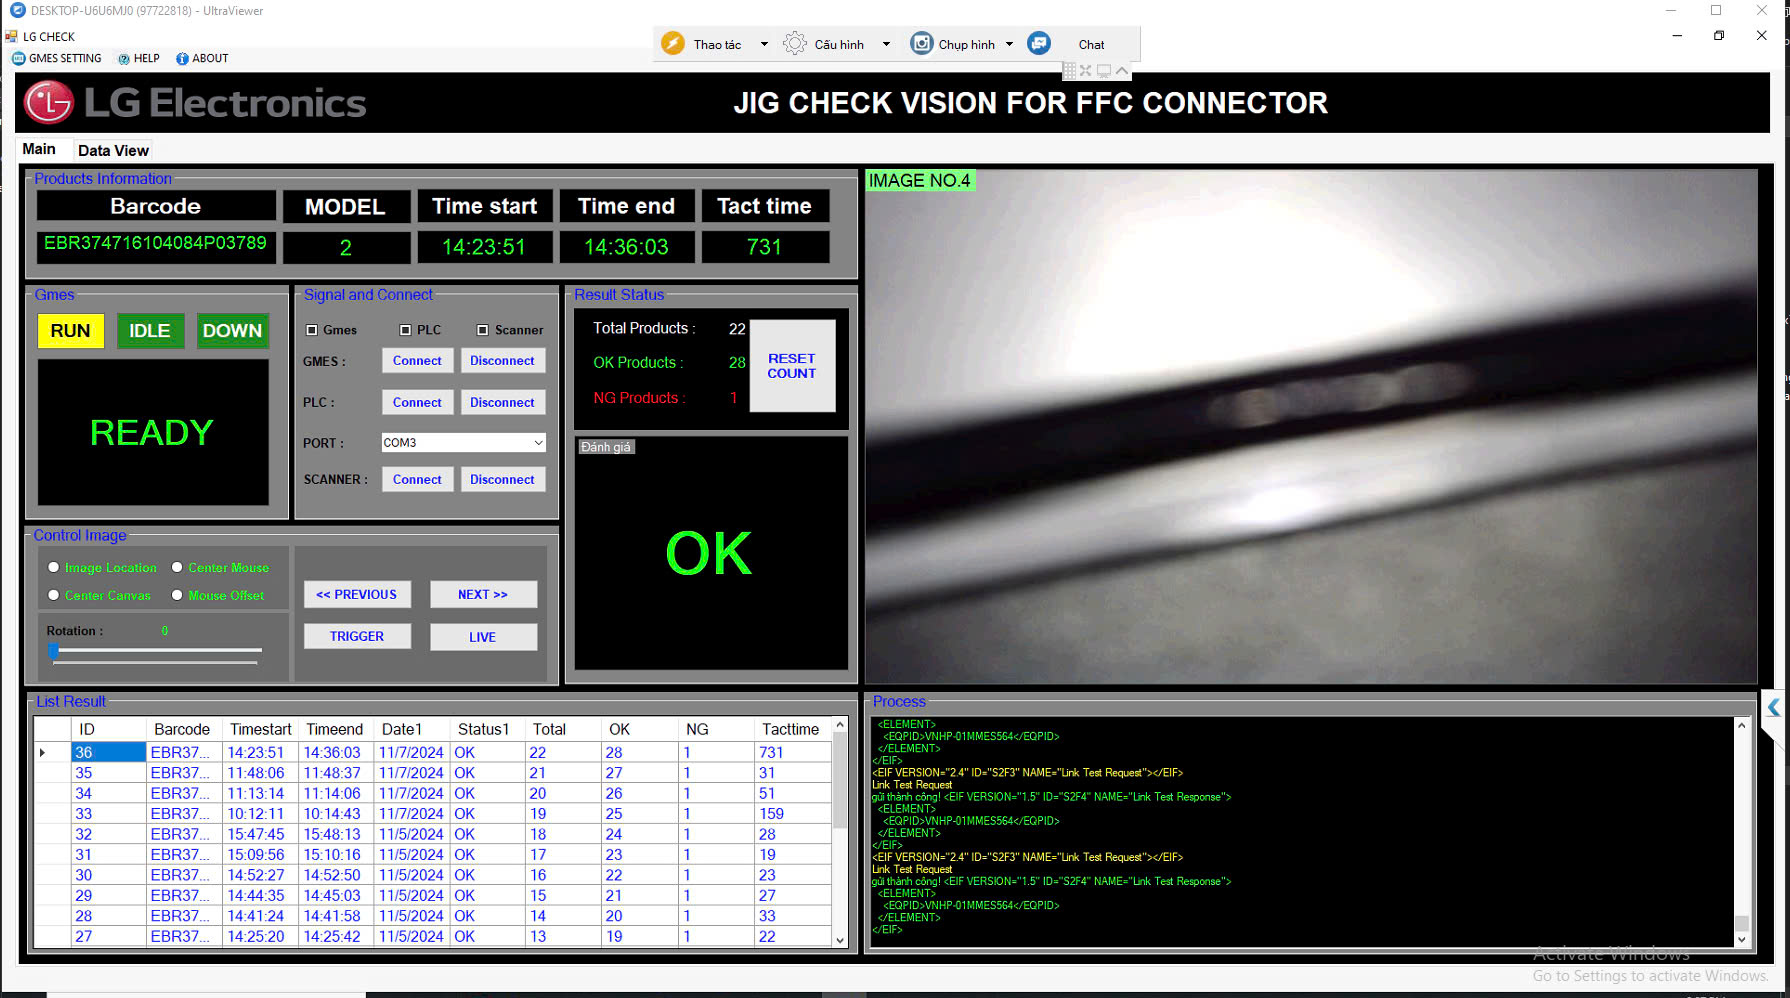Switch to the Data View tab
1790x998 pixels.
click(x=113, y=150)
